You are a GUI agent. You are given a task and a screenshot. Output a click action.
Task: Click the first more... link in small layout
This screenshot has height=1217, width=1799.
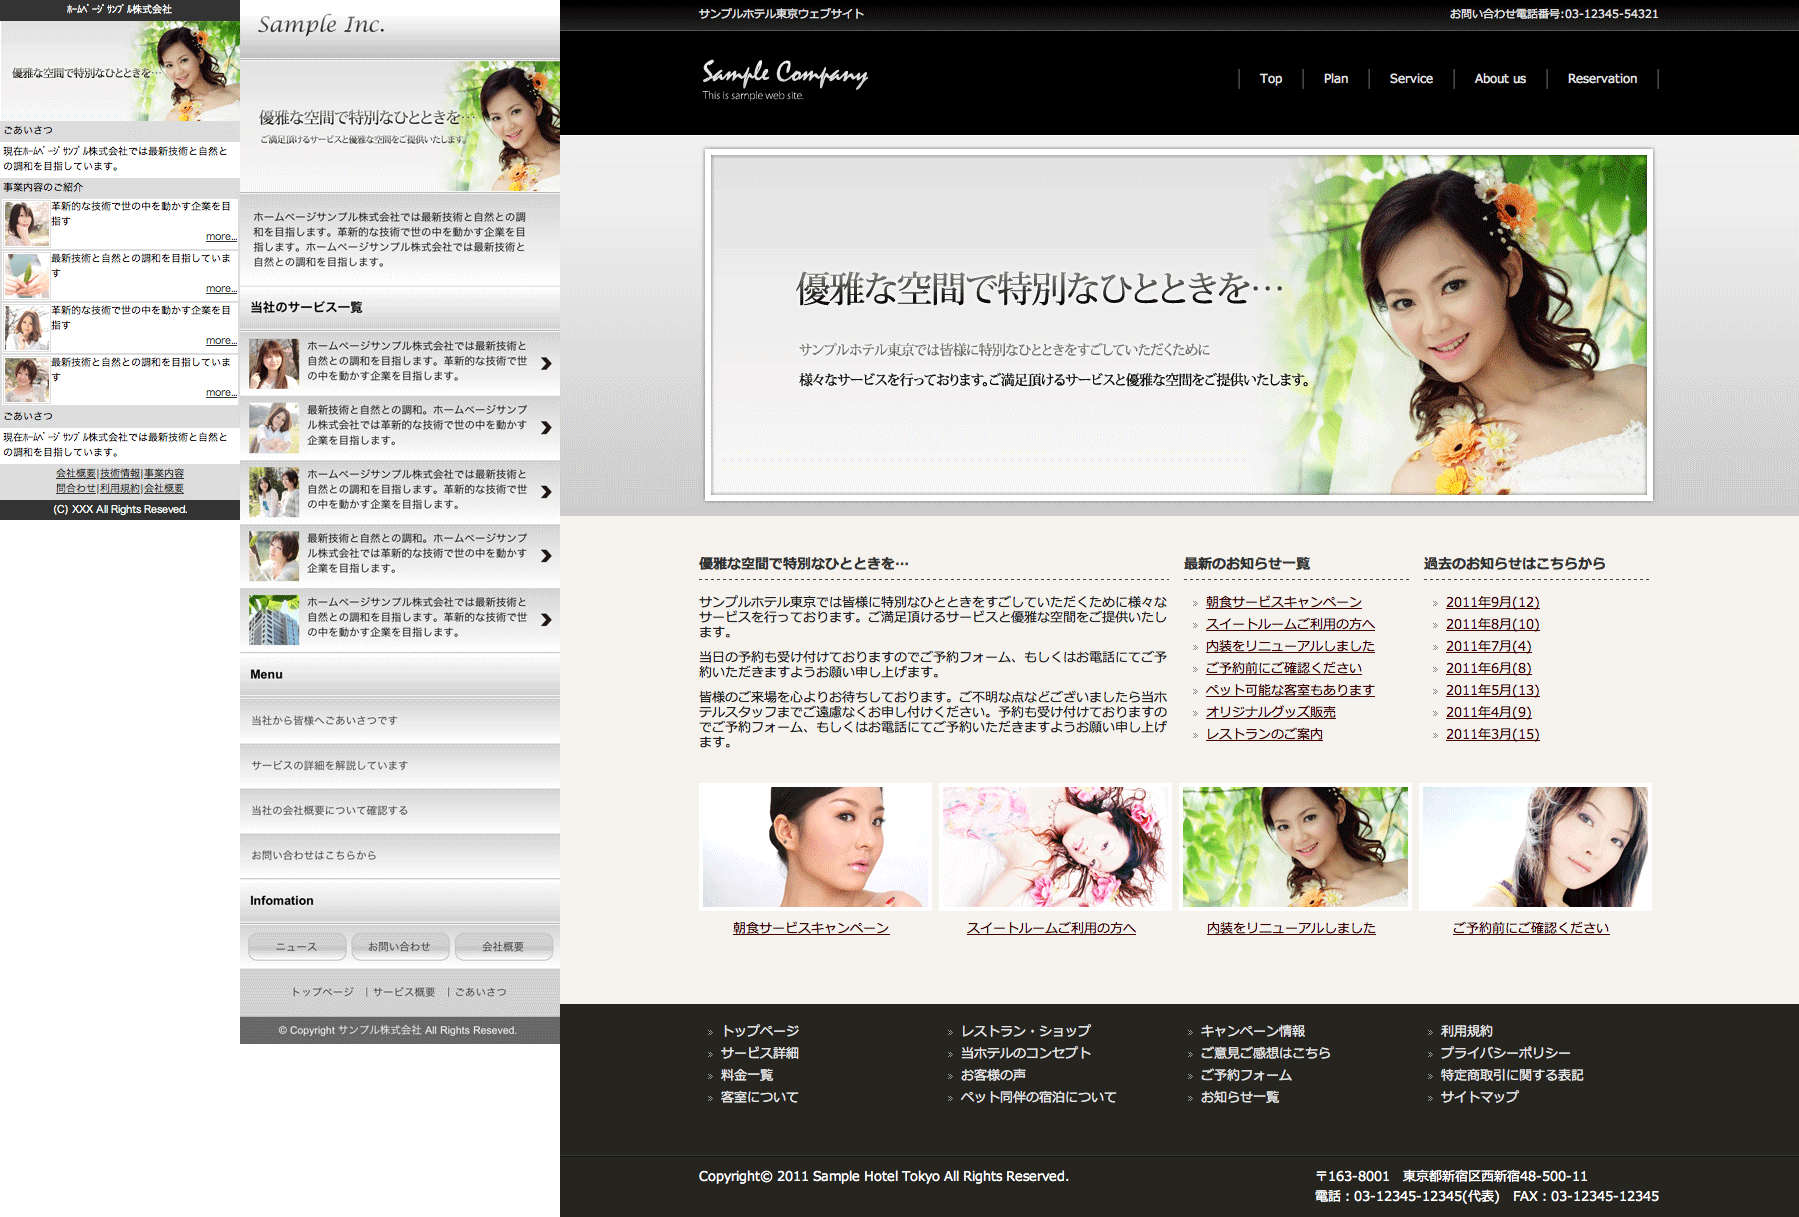221,237
